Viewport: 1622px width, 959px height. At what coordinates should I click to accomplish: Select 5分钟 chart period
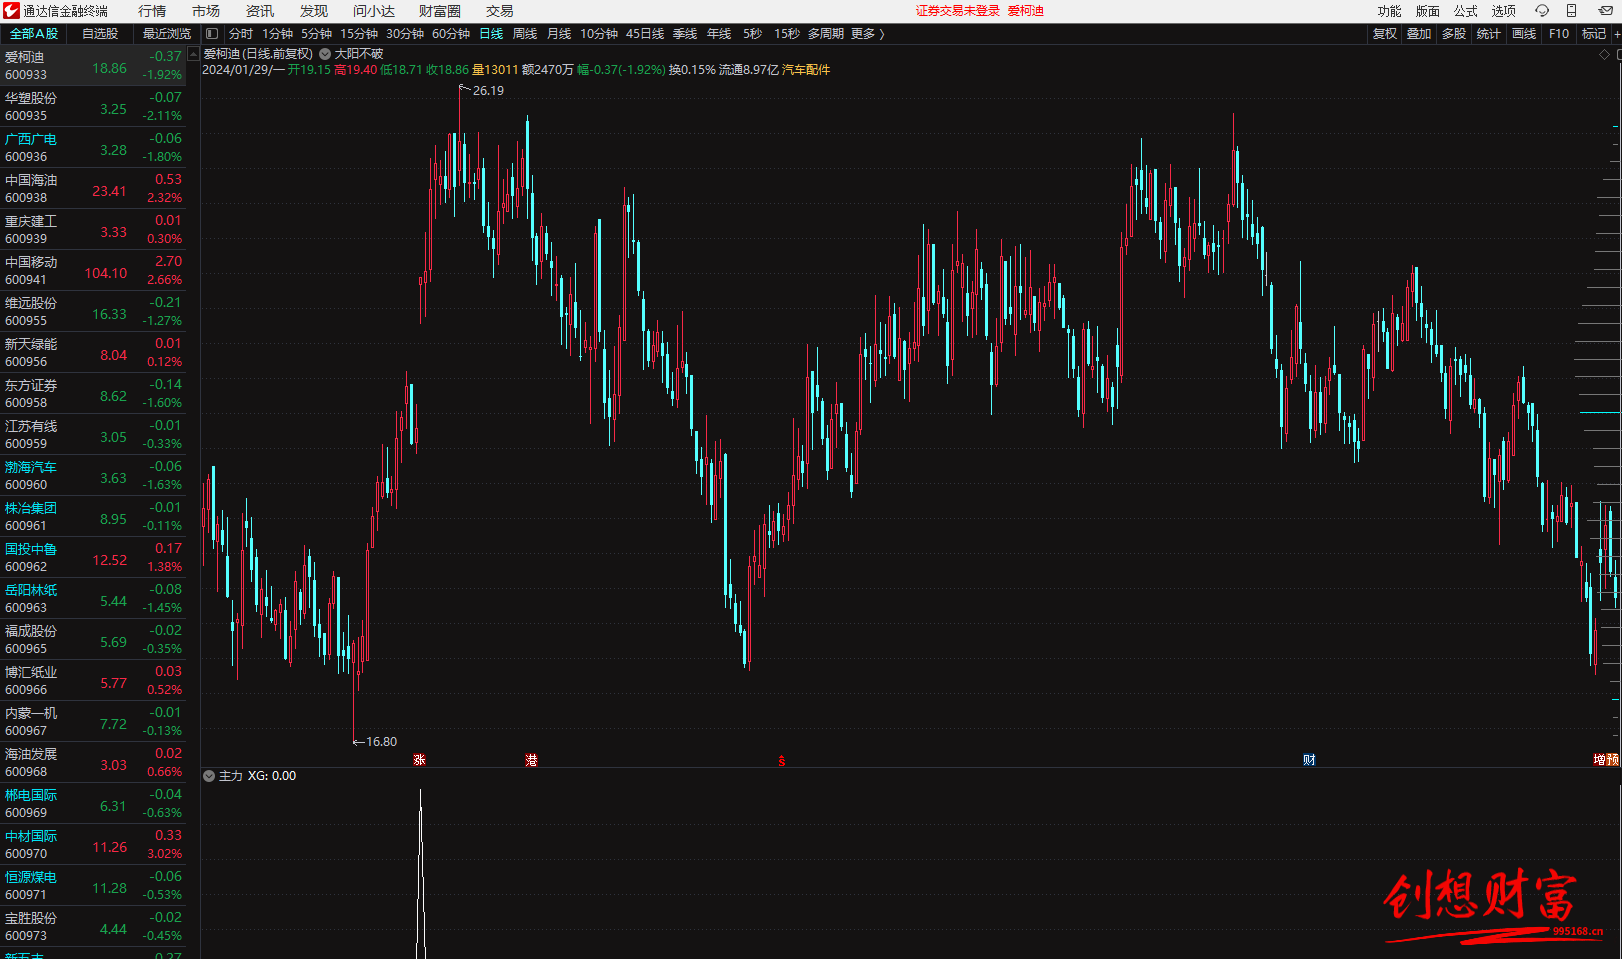[316, 34]
